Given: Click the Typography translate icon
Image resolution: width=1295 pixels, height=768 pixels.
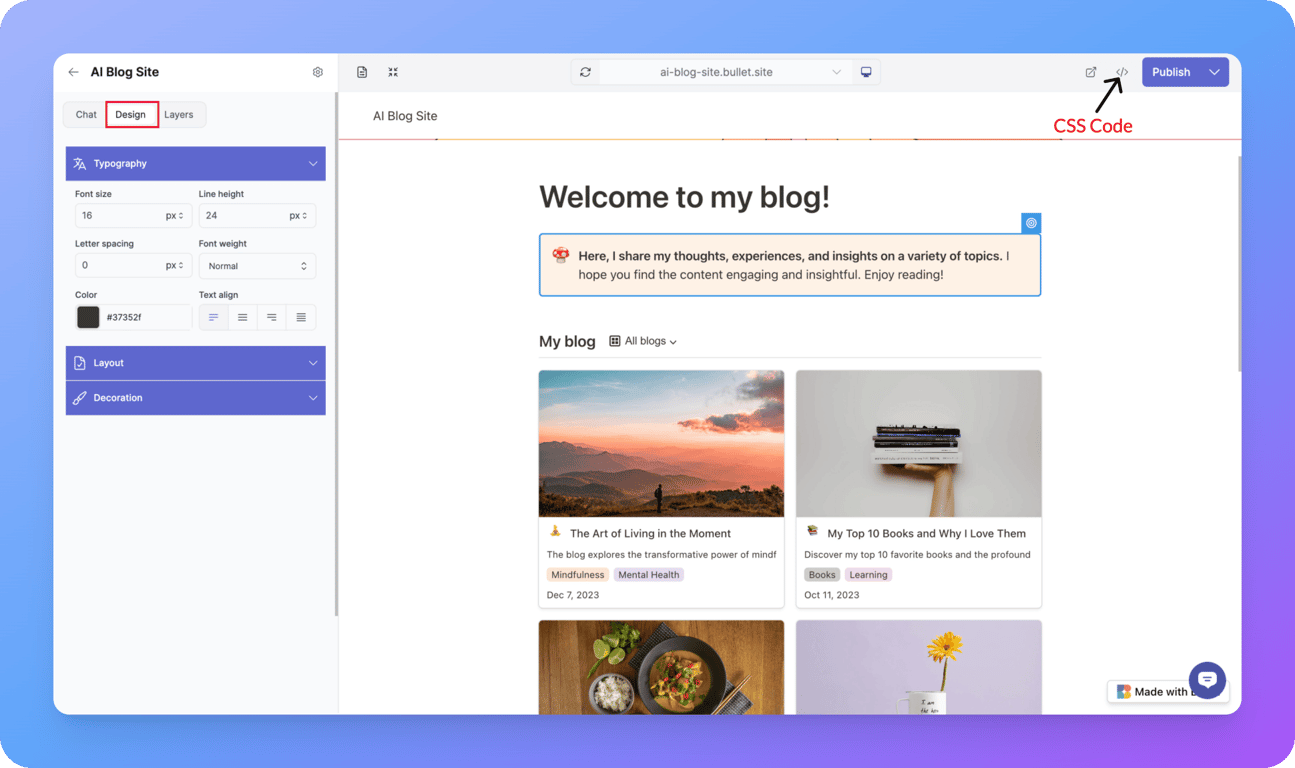Looking at the screenshot, I should (80, 164).
